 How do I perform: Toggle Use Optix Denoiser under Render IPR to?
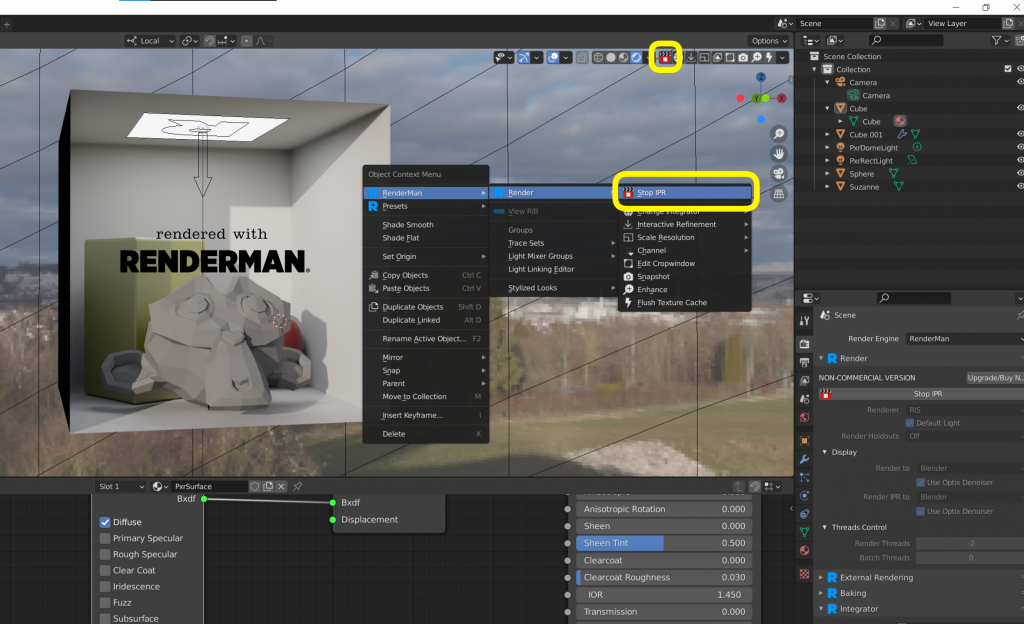pos(920,511)
